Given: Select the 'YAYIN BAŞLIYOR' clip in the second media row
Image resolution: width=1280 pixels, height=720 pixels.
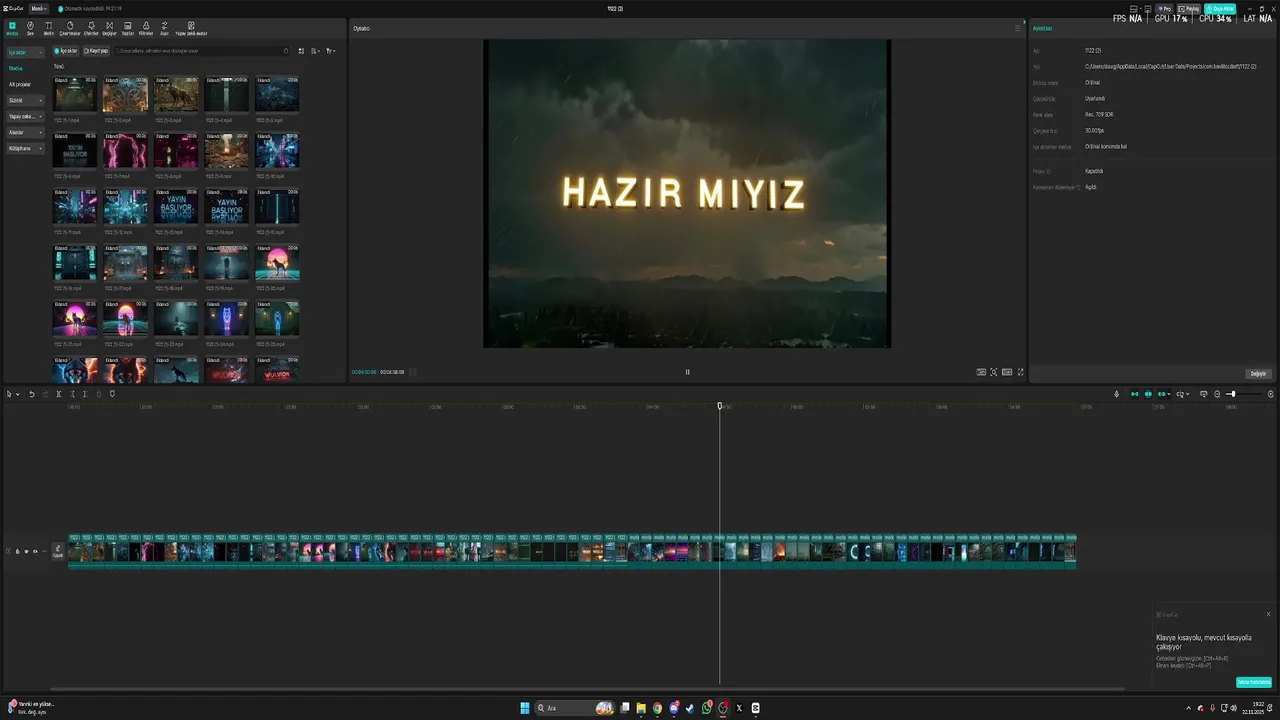Looking at the screenshot, I should 76,151.
